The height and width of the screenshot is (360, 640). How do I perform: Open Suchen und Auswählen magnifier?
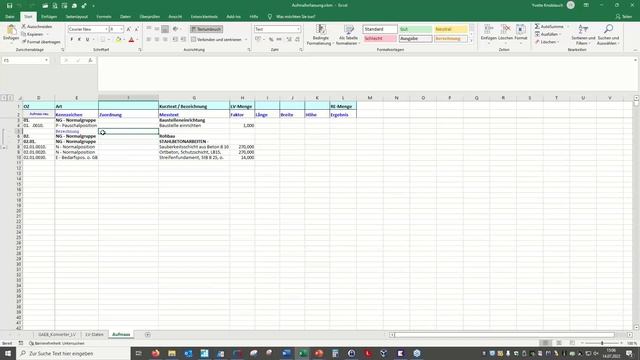point(608,35)
